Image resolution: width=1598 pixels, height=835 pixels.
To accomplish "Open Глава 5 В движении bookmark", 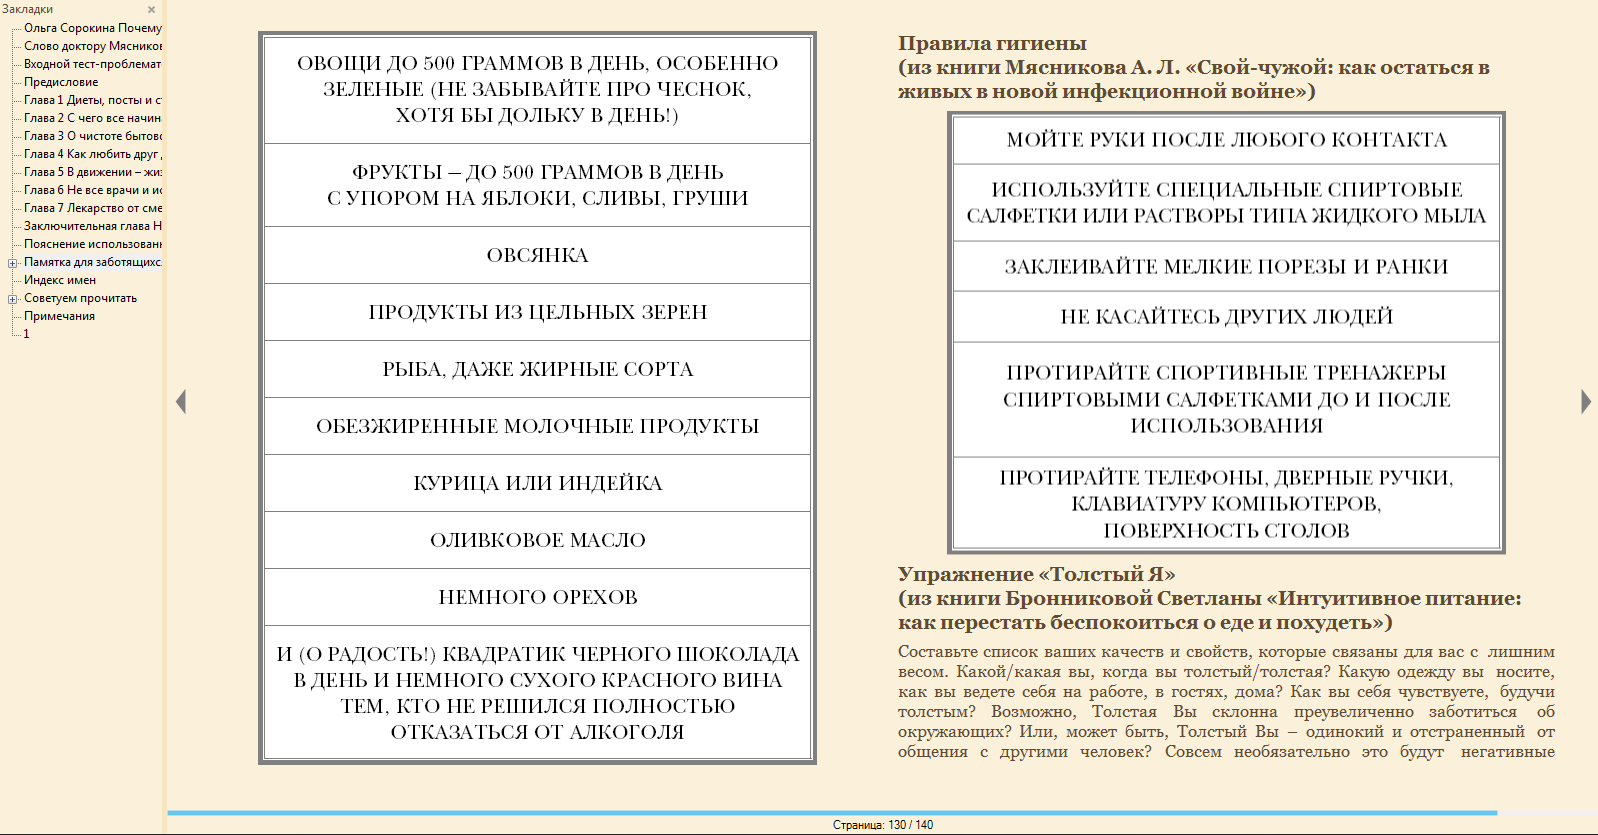I will pos(93,172).
